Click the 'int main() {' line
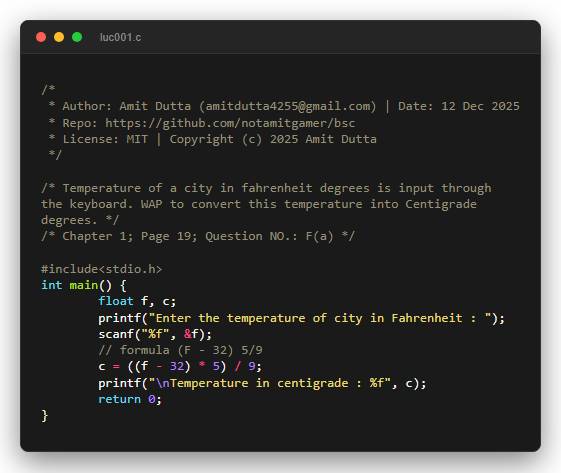This screenshot has width=561, height=473. 84,285
